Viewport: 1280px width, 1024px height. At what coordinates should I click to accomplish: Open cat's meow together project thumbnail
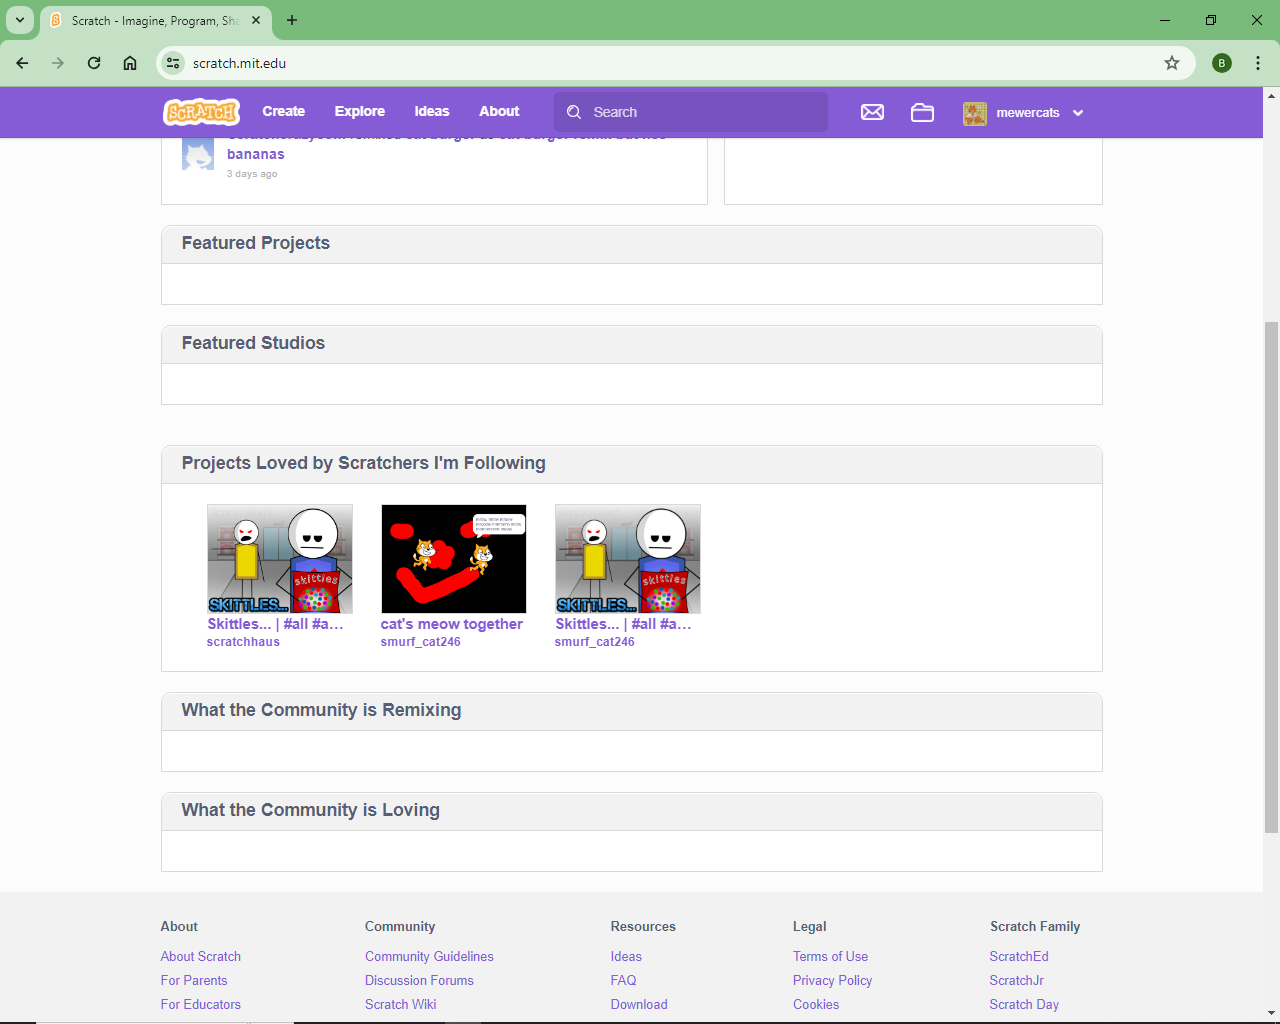coord(453,559)
